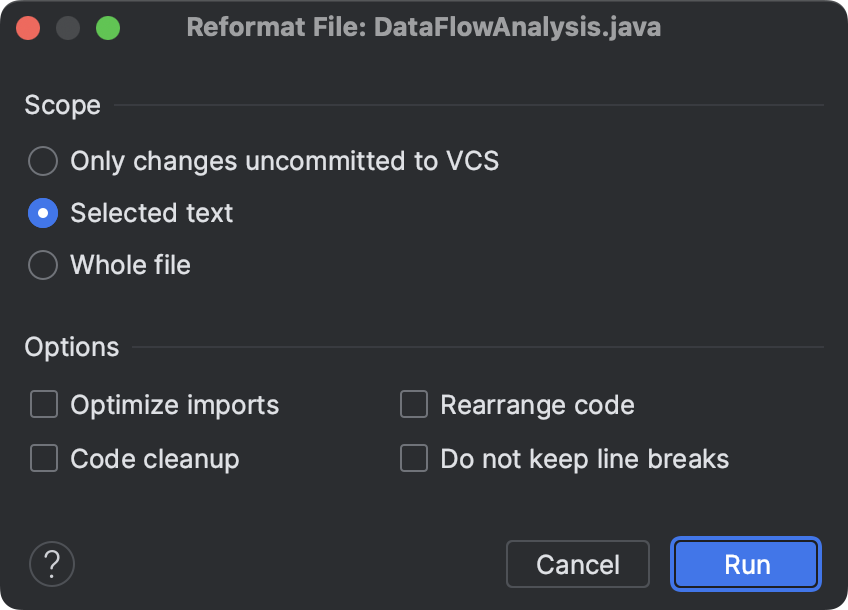Check "Do not keep line breaks"
Viewport: 848px width, 610px height.
click(x=414, y=458)
